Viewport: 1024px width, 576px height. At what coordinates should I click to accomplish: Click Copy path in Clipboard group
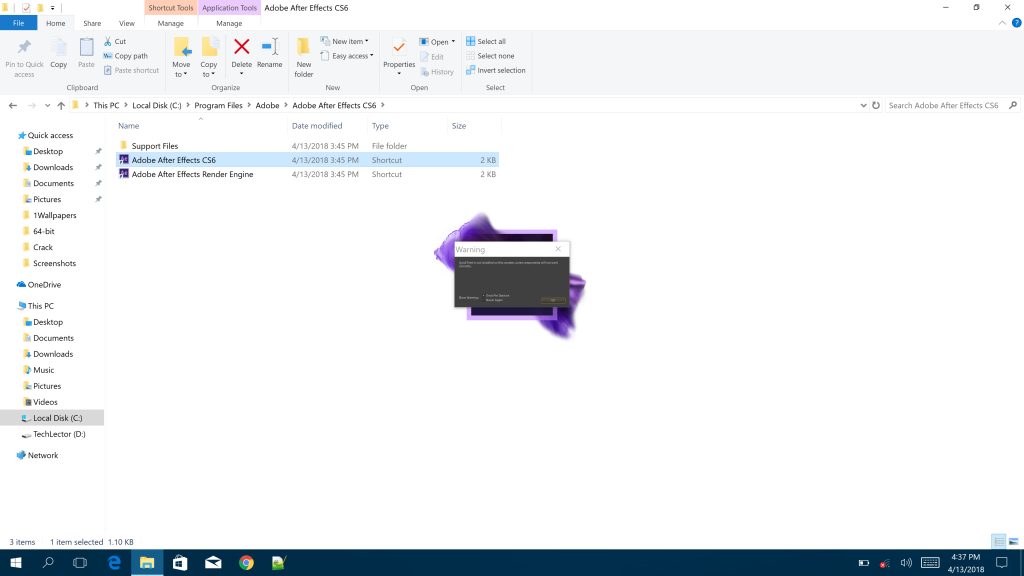coord(125,56)
